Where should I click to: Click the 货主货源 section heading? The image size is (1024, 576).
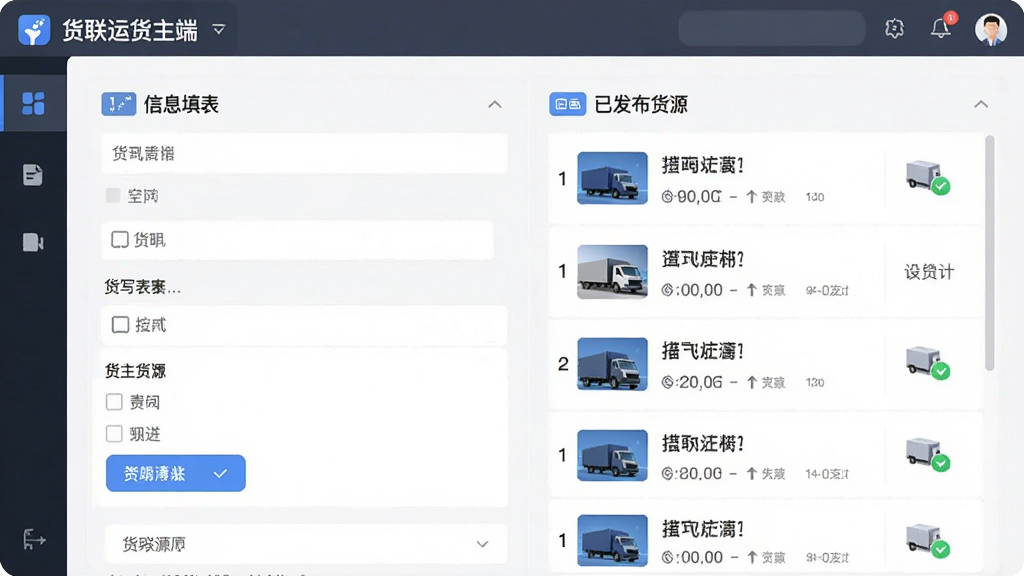pos(135,371)
